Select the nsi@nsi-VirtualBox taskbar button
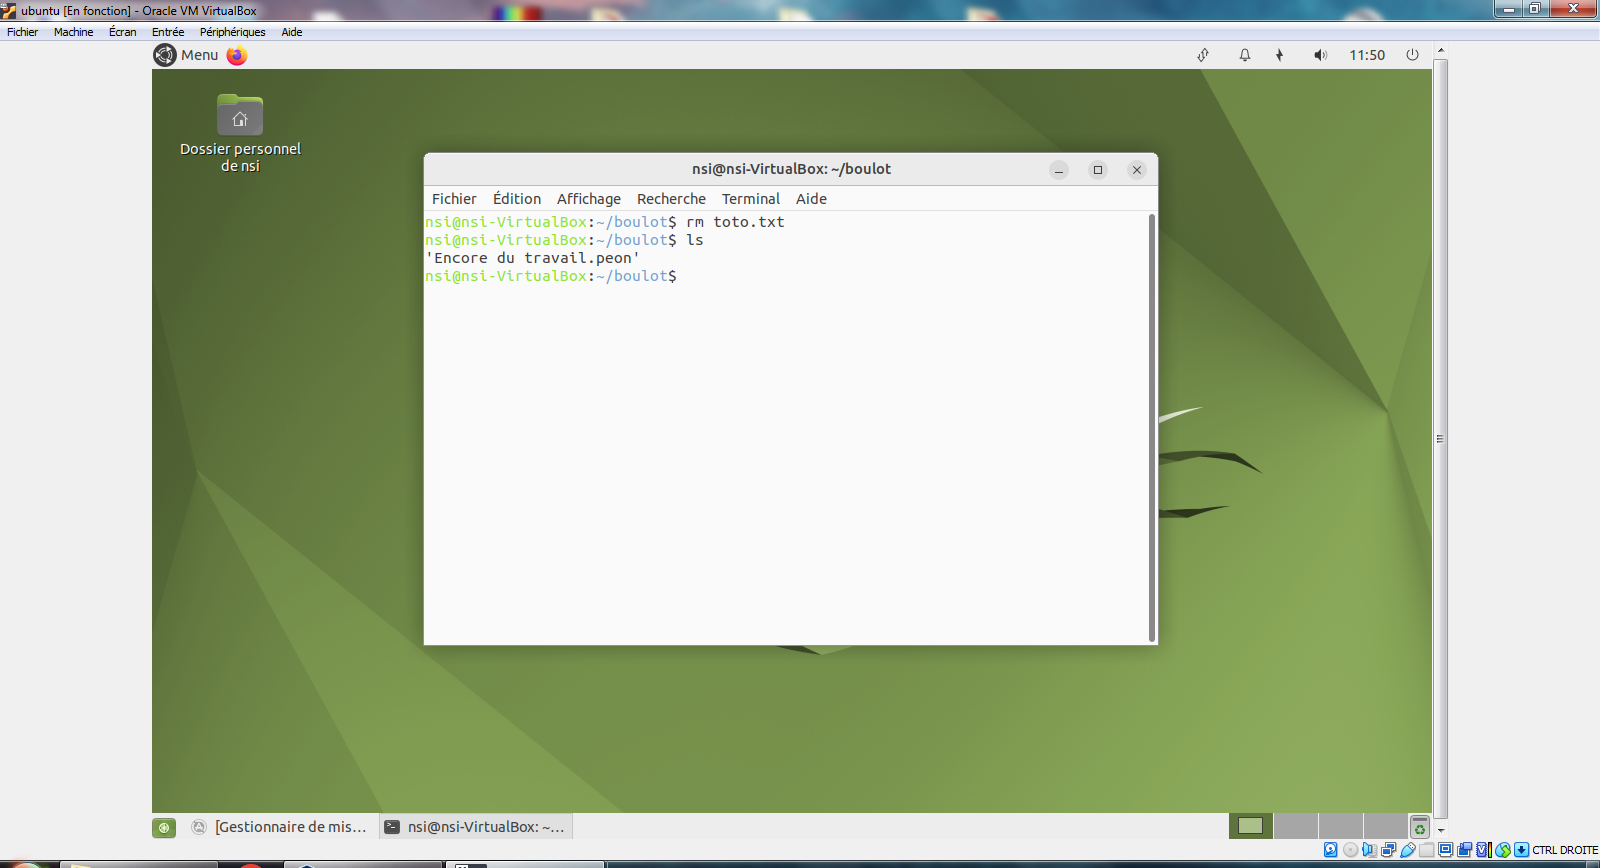The height and width of the screenshot is (868, 1600). pos(476,827)
